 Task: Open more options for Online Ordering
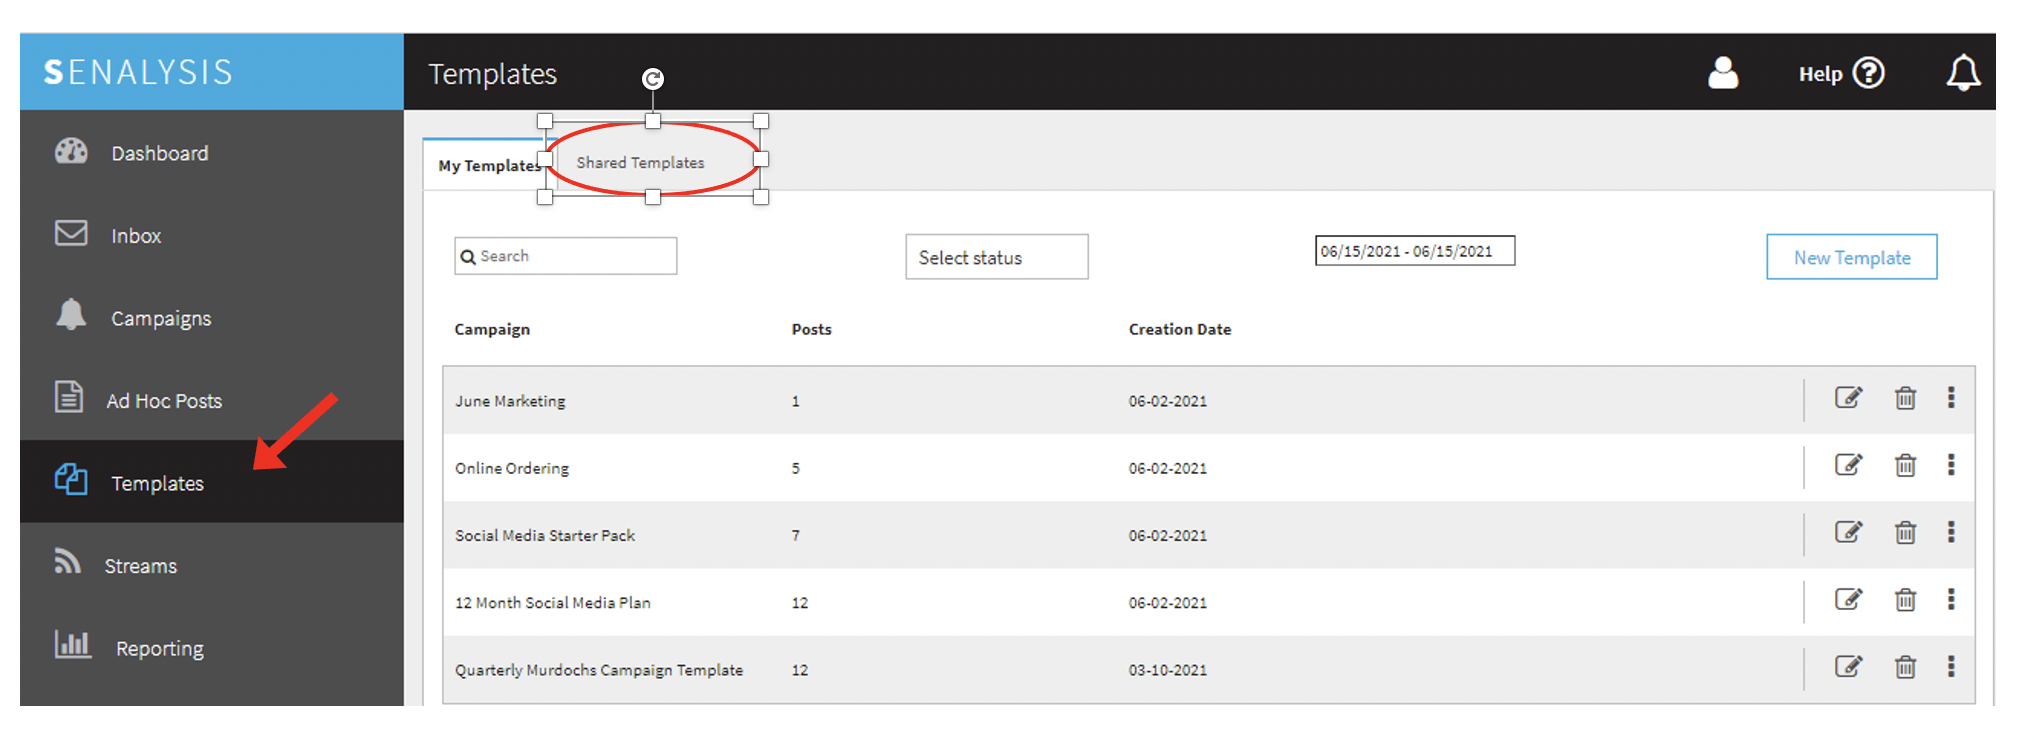1951,465
